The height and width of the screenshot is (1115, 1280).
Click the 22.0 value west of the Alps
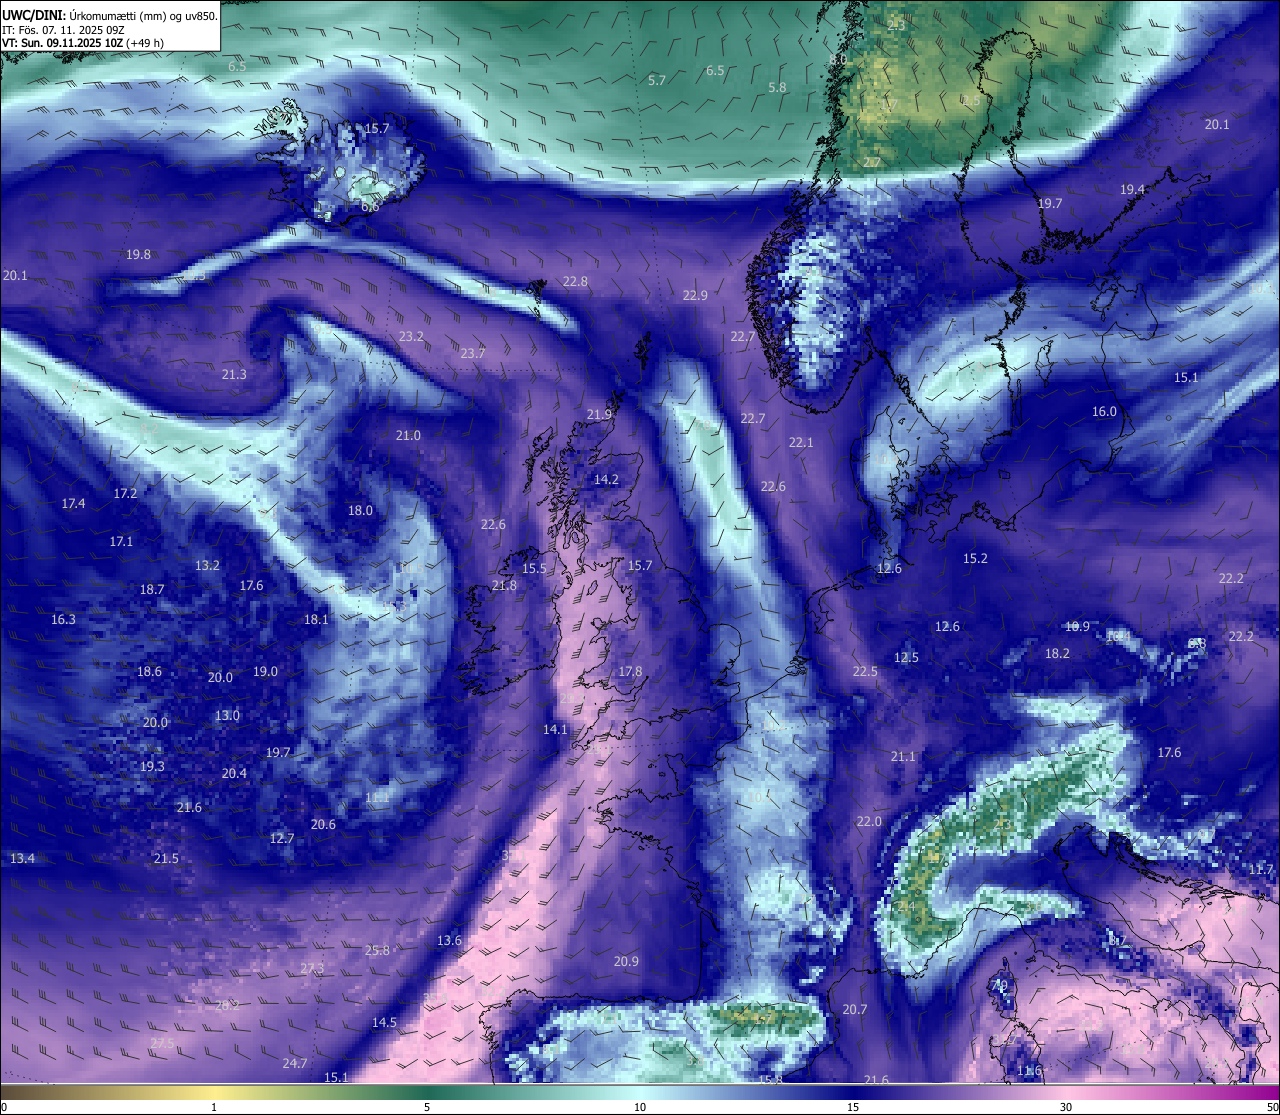[x=869, y=822]
